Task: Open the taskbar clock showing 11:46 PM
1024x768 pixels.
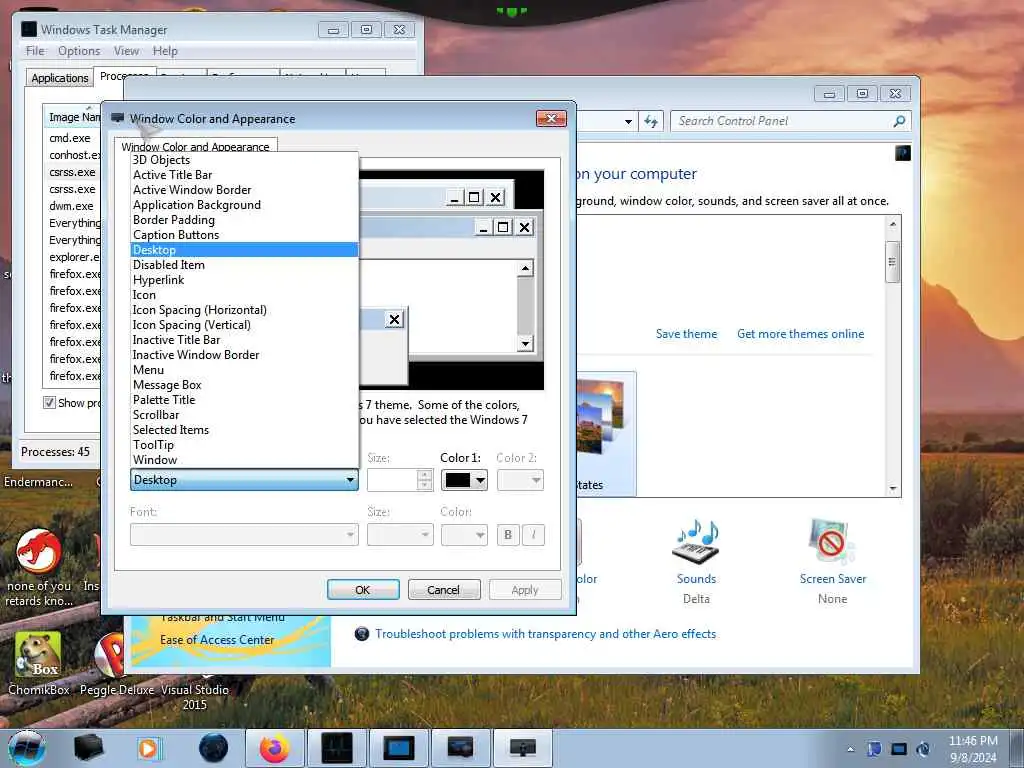Action: pyautogui.click(x=973, y=748)
